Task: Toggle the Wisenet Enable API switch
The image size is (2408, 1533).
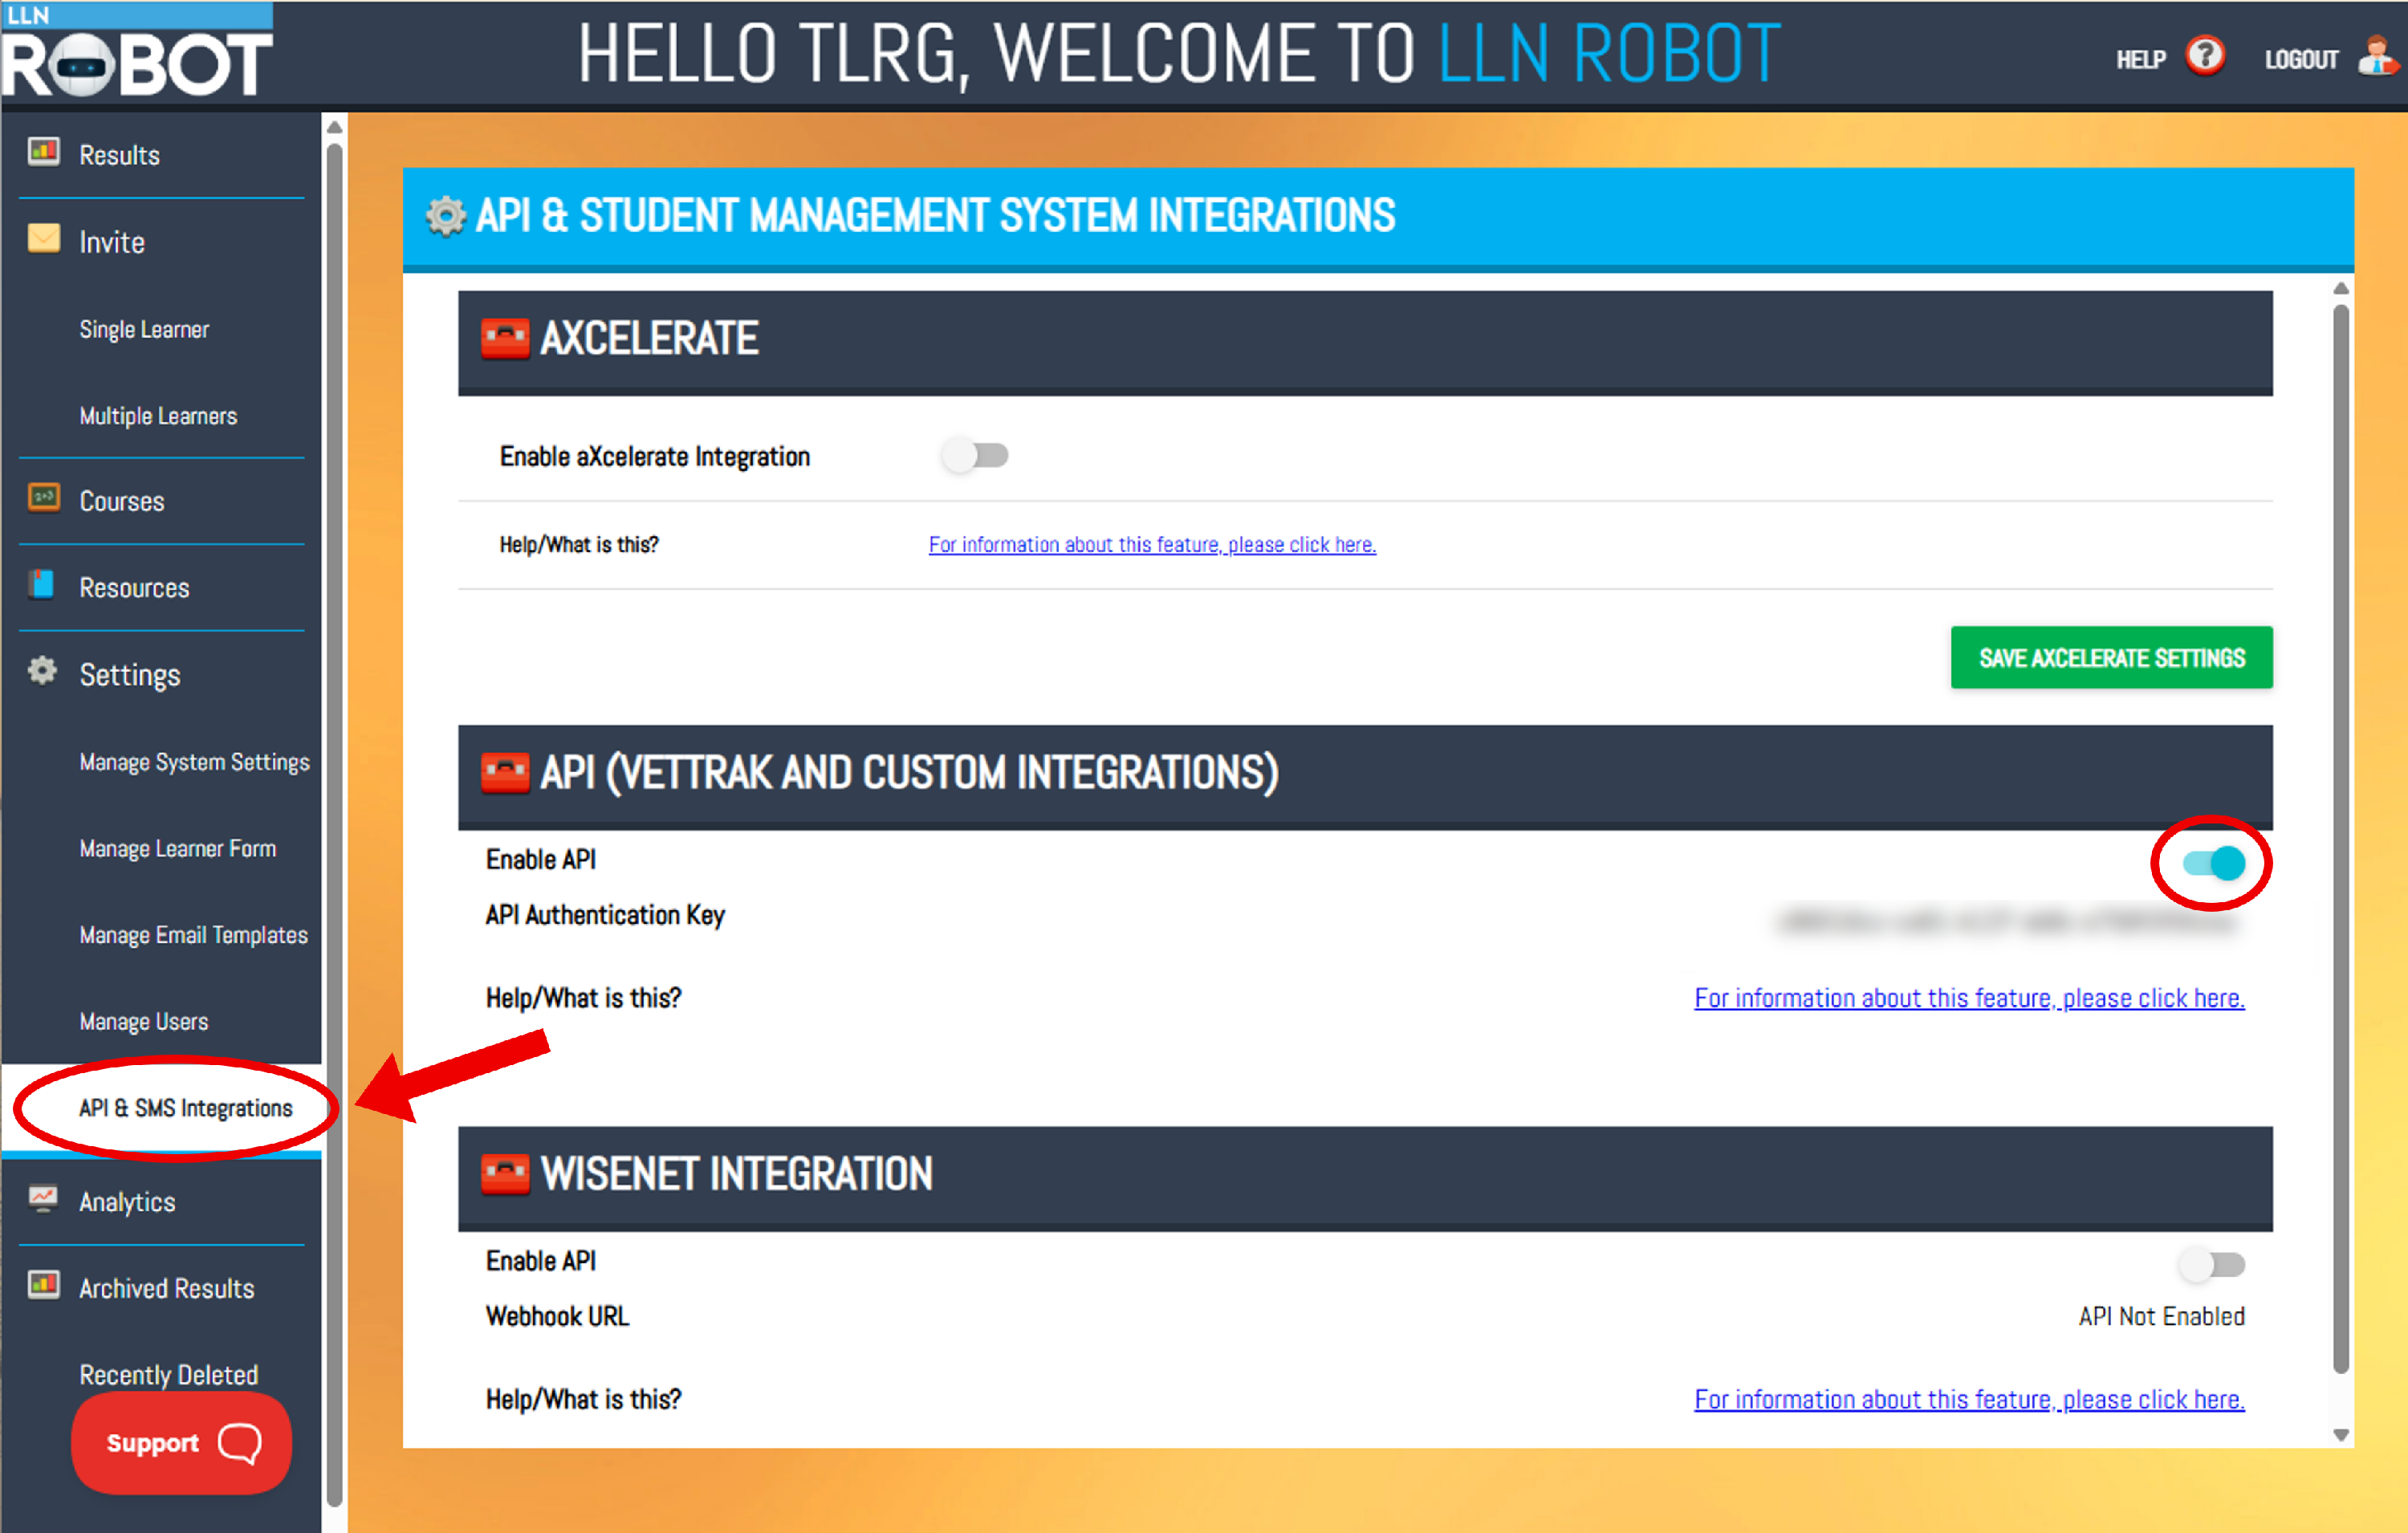Action: click(x=2212, y=1265)
